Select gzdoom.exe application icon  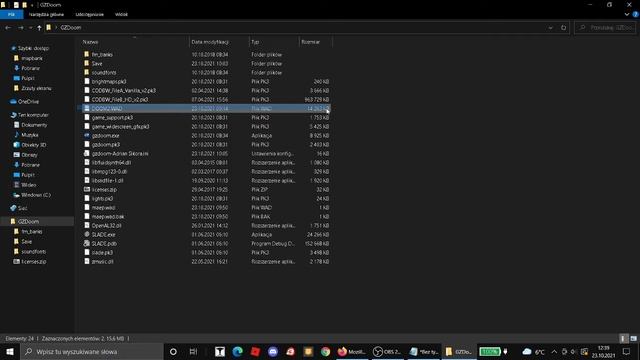(x=87, y=136)
